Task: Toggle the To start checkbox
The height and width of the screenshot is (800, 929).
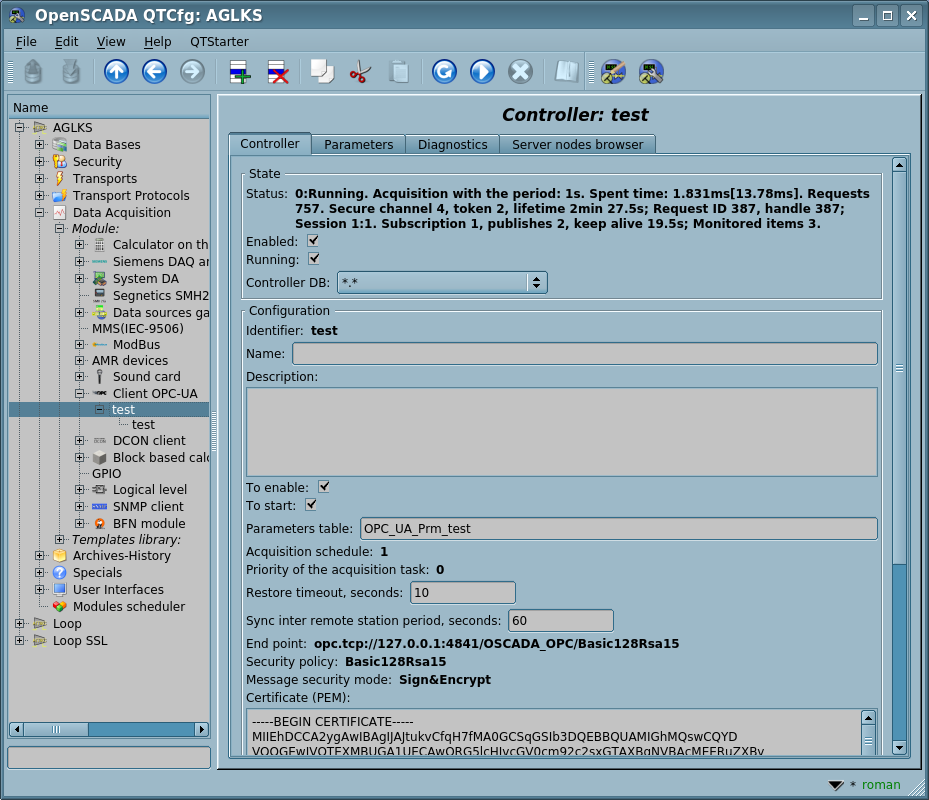Action: (x=310, y=505)
